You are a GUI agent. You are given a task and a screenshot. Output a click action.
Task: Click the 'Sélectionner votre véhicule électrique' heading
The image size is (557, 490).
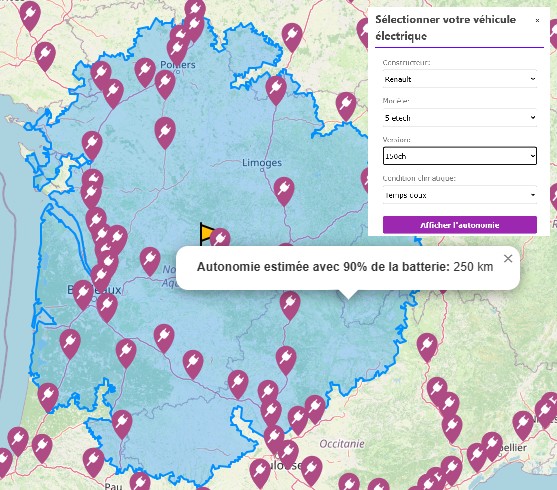tap(445, 28)
